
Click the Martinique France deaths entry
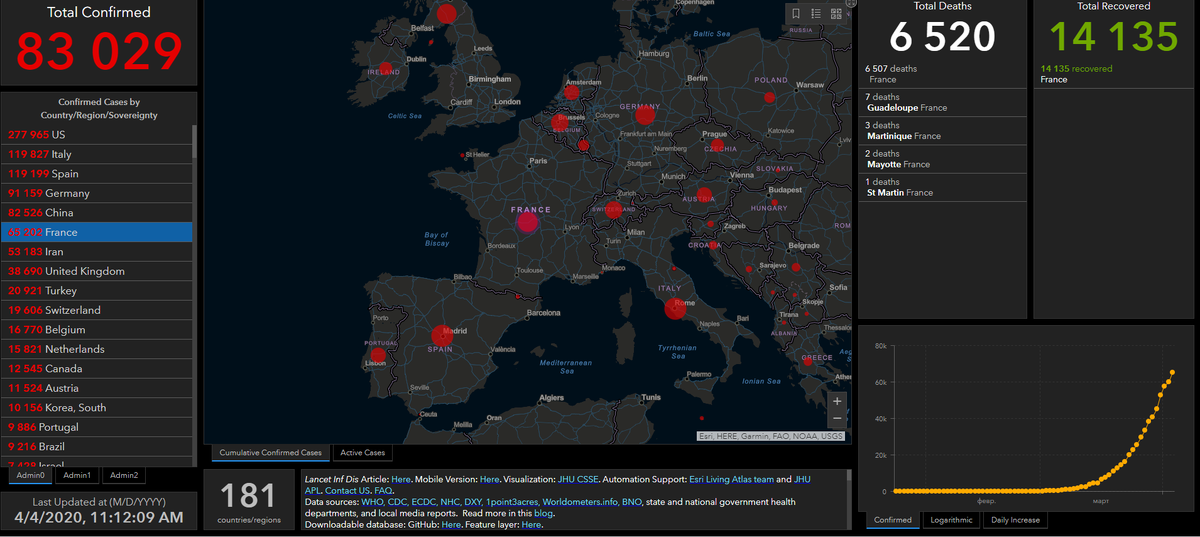tap(944, 131)
